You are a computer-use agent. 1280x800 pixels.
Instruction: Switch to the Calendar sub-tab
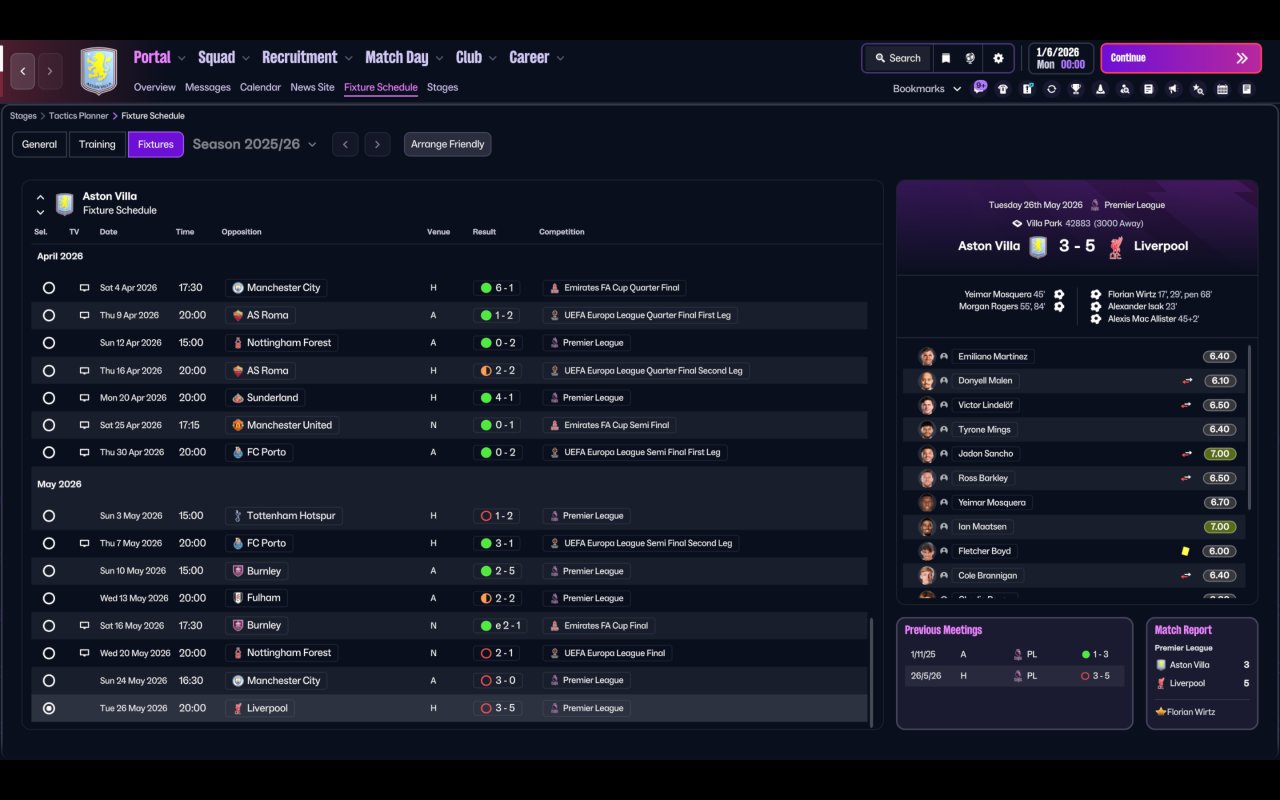click(x=260, y=87)
